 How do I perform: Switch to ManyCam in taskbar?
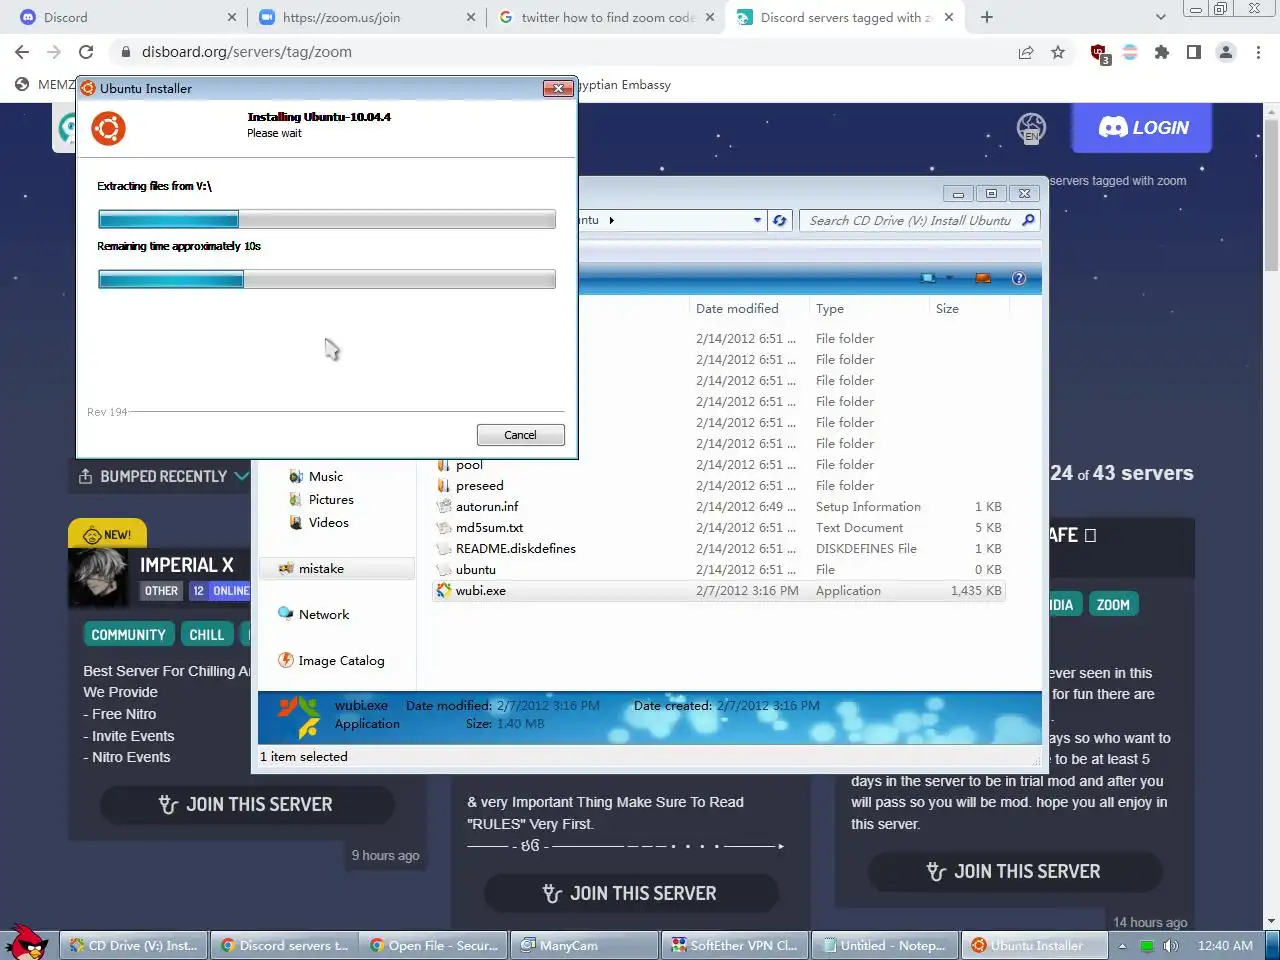(x=584, y=945)
